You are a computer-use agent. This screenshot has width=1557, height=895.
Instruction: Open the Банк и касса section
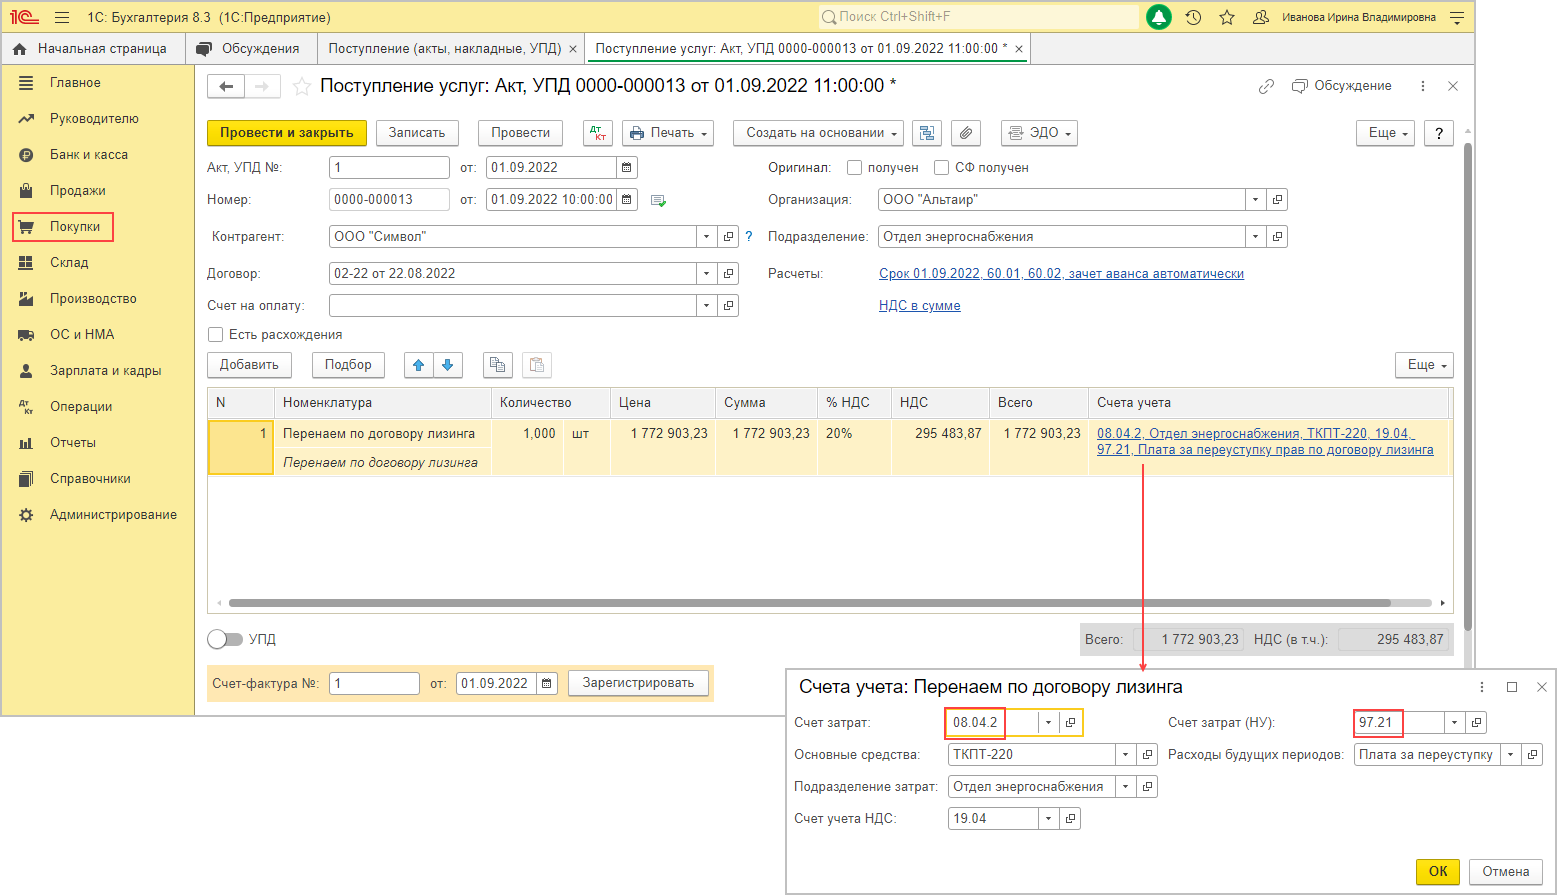coord(89,155)
